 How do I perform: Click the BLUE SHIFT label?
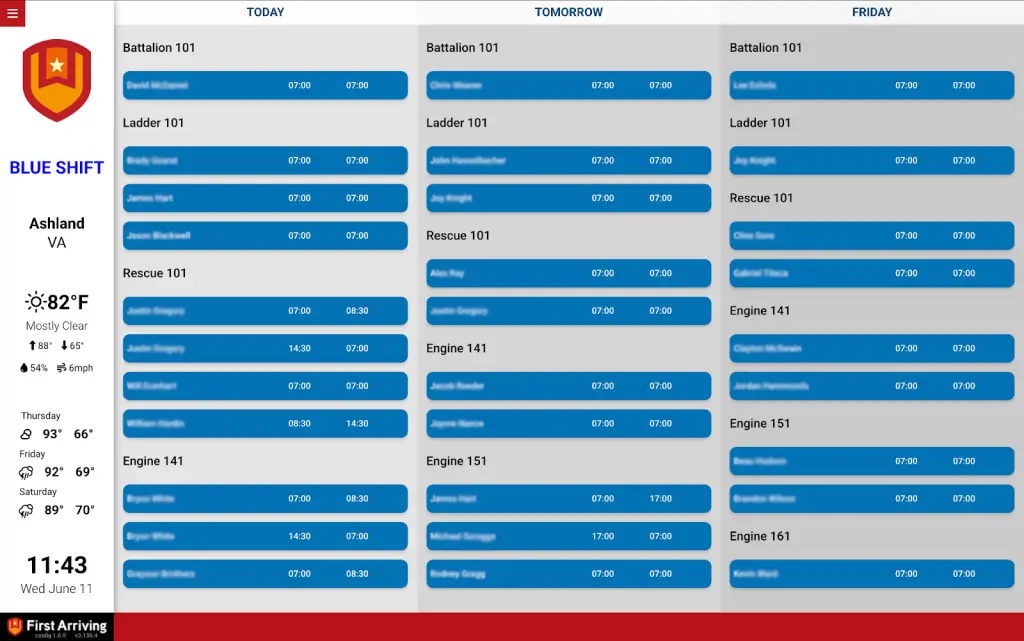pyautogui.click(x=57, y=168)
